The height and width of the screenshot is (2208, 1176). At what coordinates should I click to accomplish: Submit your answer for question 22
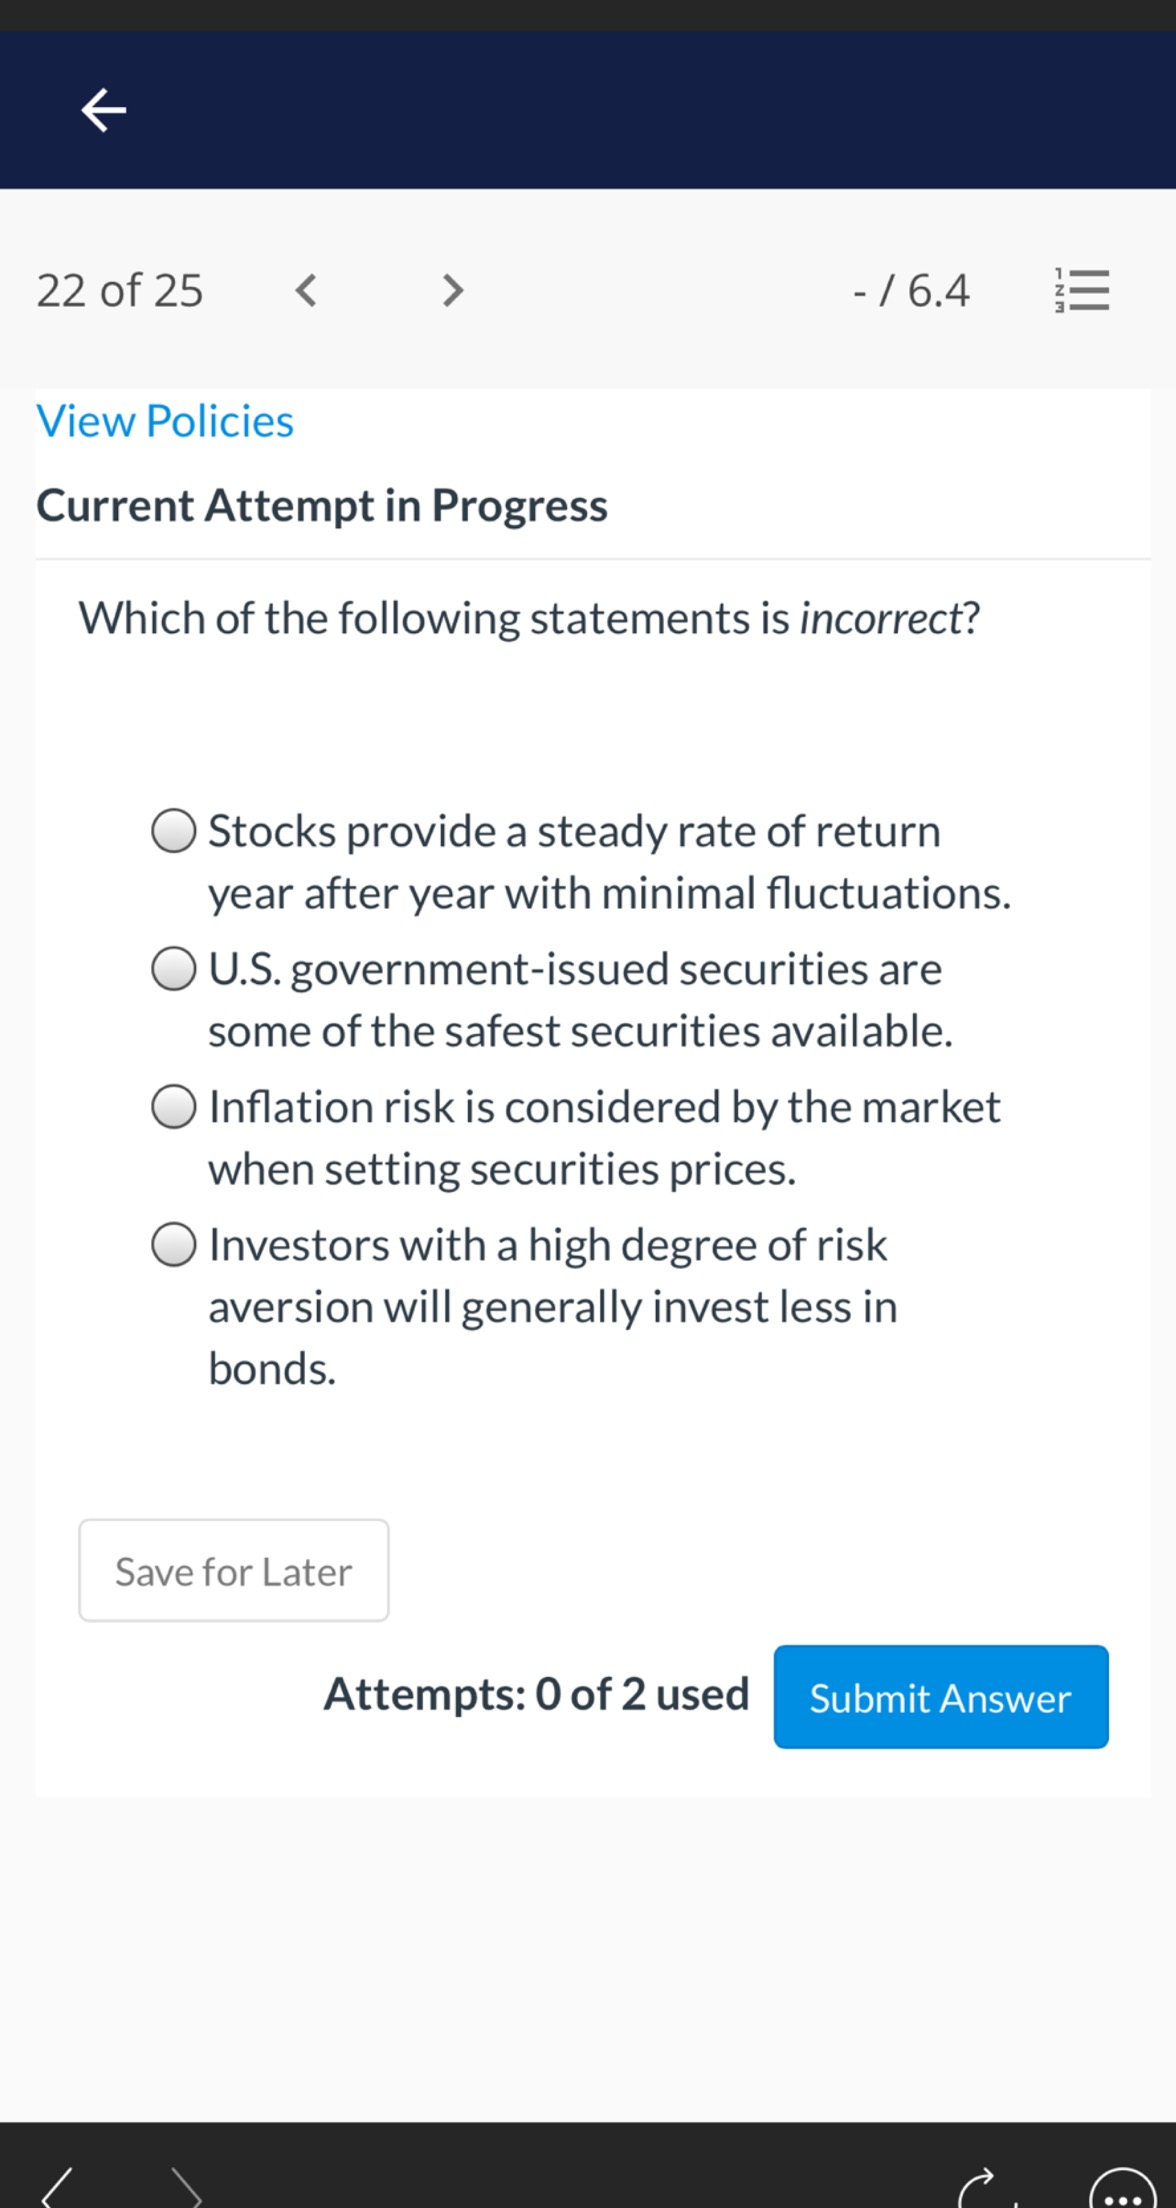939,1697
